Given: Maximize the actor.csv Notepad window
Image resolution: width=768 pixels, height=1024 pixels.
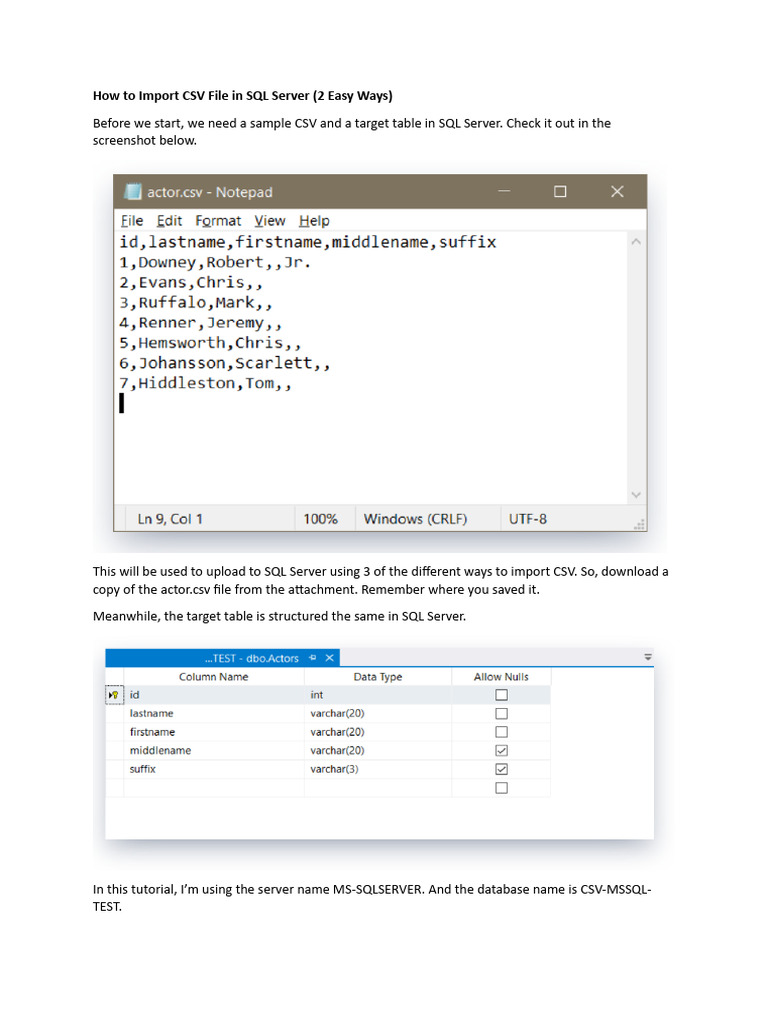Looking at the screenshot, I should pyautogui.click(x=560, y=192).
